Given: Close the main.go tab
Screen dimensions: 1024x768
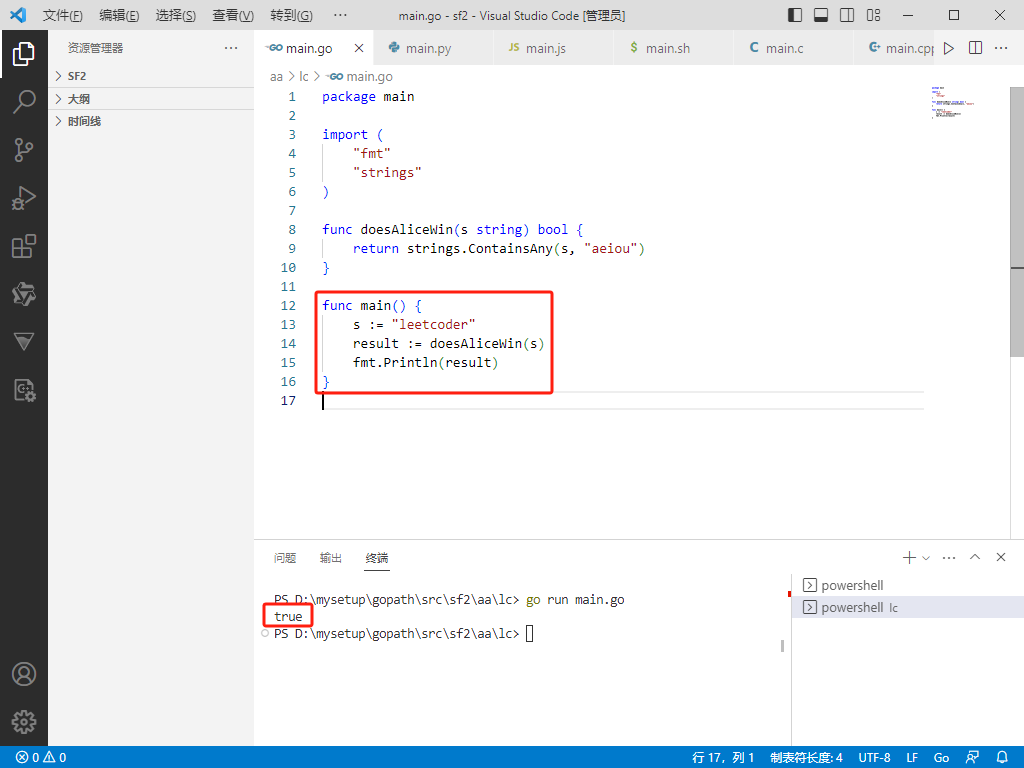Looking at the screenshot, I should click(x=359, y=48).
